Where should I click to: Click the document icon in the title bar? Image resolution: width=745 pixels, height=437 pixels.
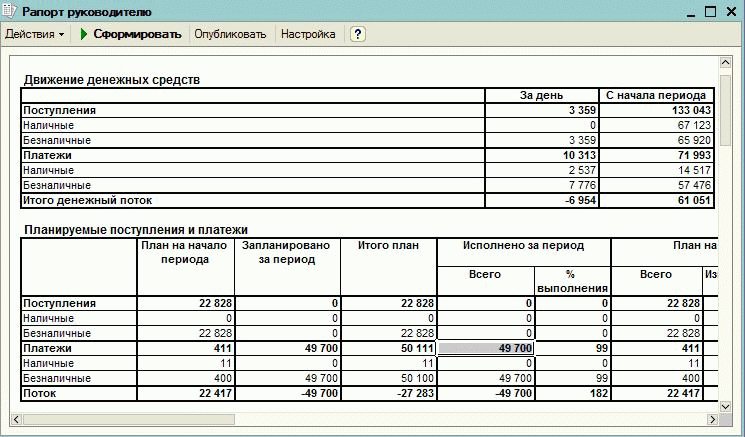pyautogui.click(x=9, y=11)
